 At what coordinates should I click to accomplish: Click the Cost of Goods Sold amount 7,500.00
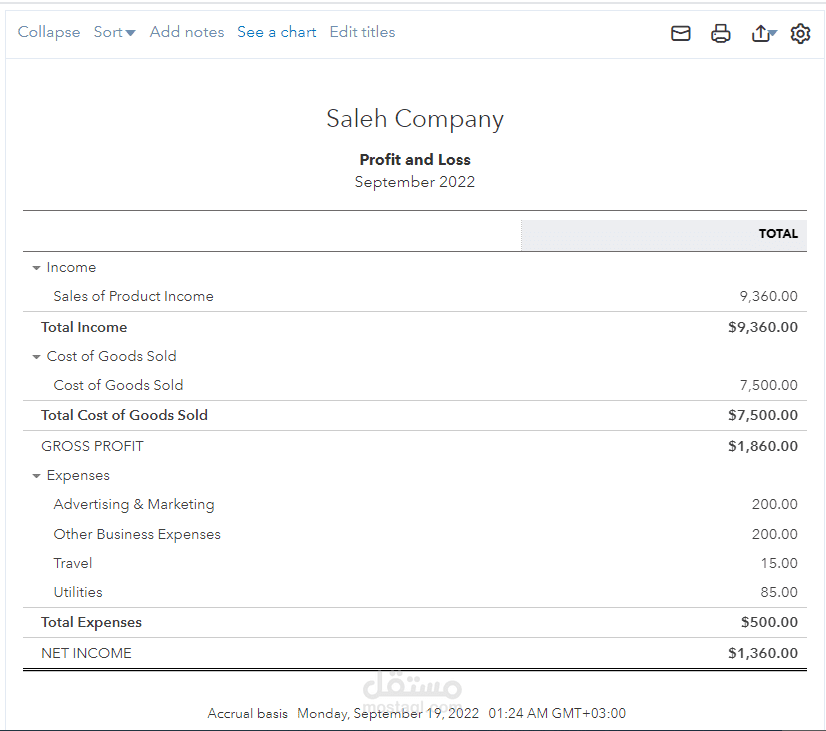(x=768, y=385)
